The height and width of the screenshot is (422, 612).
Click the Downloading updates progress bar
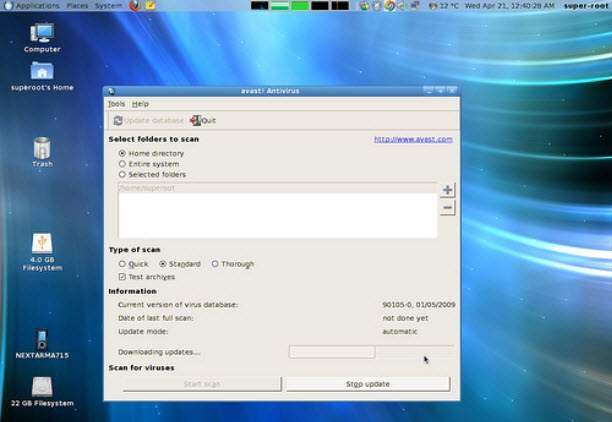(x=371, y=352)
